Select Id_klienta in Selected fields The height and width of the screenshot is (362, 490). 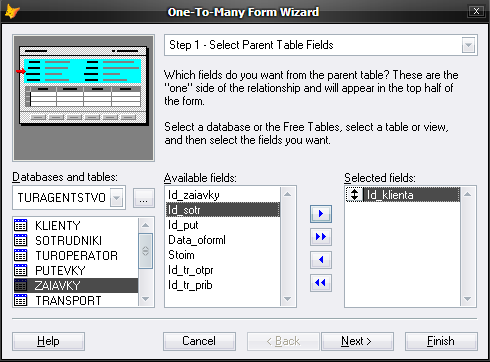click(x=403, y=195)
